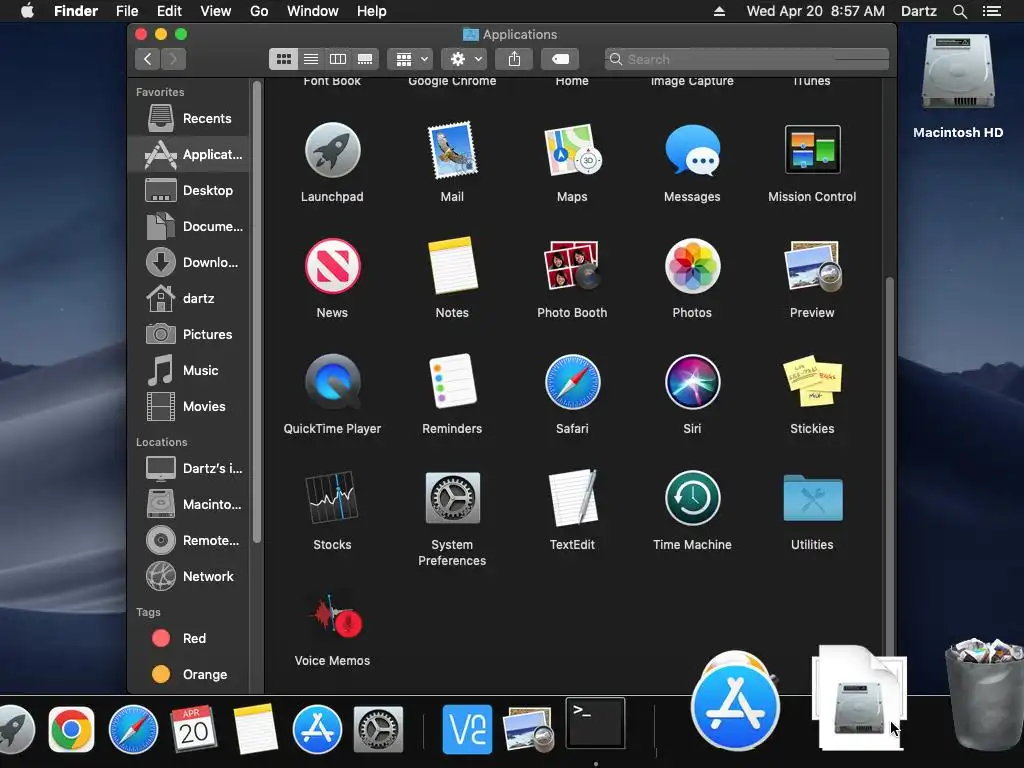Open the File menu
The image size is (1024, 768).
pos(127,11)
